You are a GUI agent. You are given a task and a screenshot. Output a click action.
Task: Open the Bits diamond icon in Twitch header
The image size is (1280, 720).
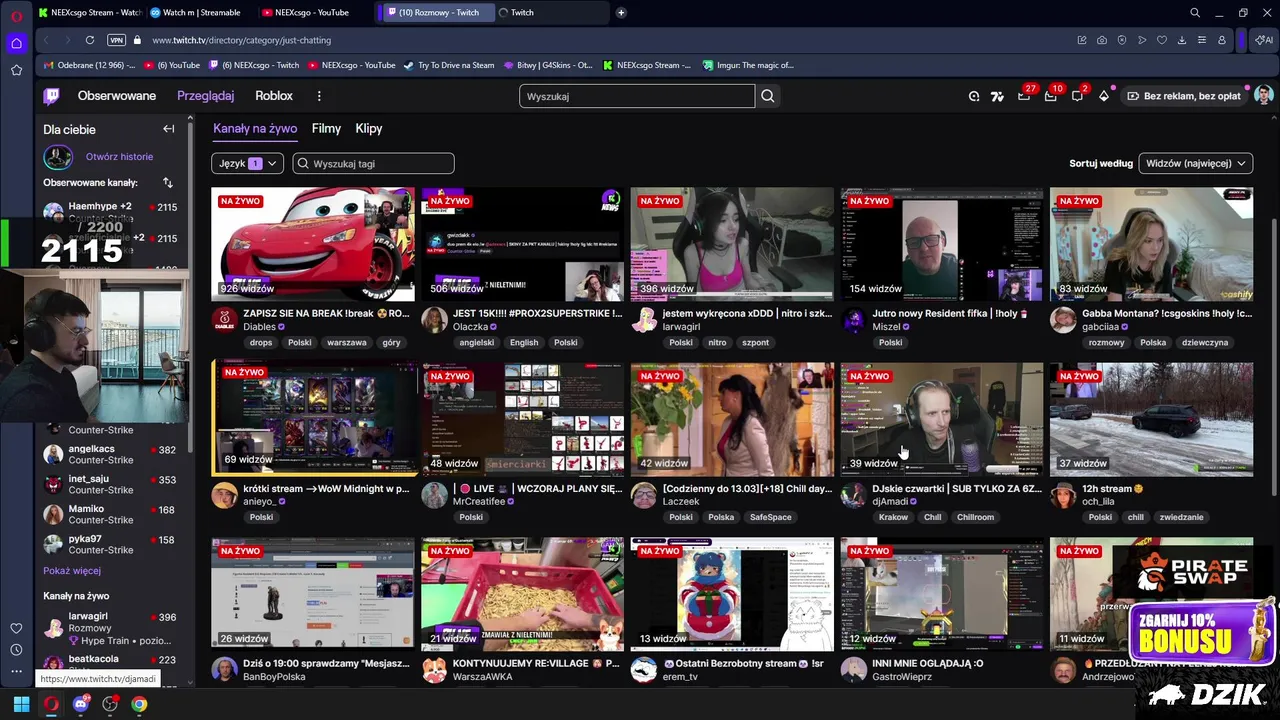pyautogui.click(x=1104, y=96)
